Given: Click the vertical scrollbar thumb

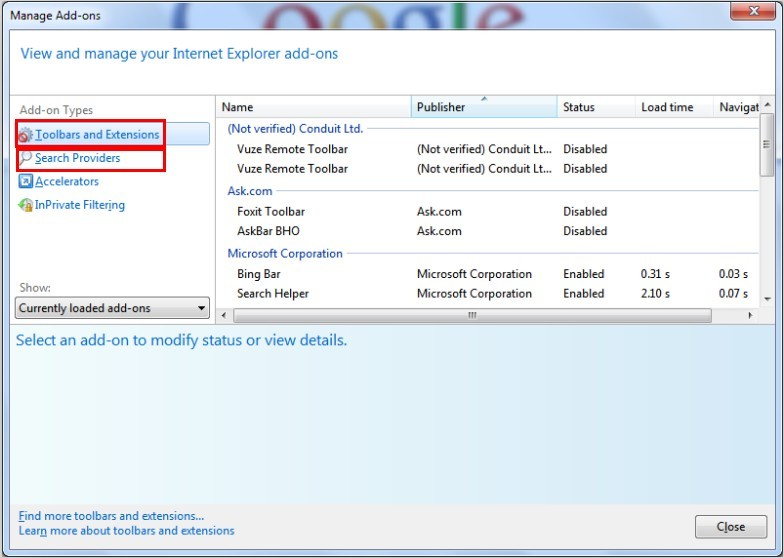Looking at the screenshot, I should pyautogui.click(x=766, y=145).
